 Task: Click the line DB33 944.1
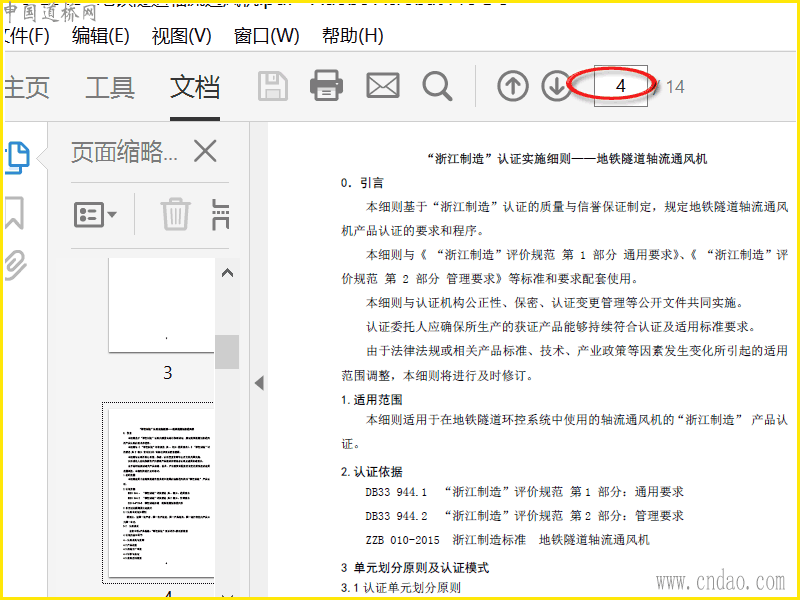click(x=524, y=492)
